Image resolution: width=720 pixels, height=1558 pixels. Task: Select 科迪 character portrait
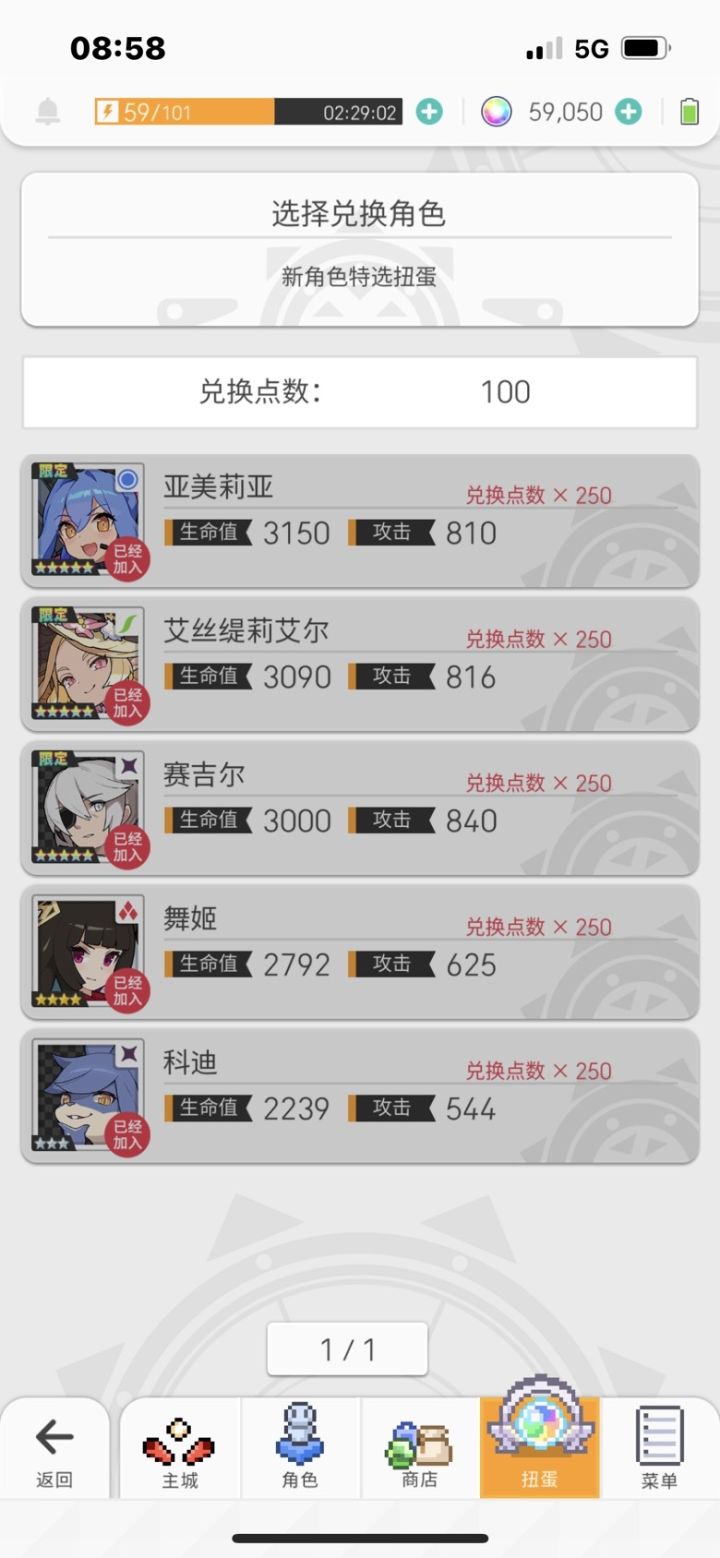pyautogui.click(x=88, y=1096)
